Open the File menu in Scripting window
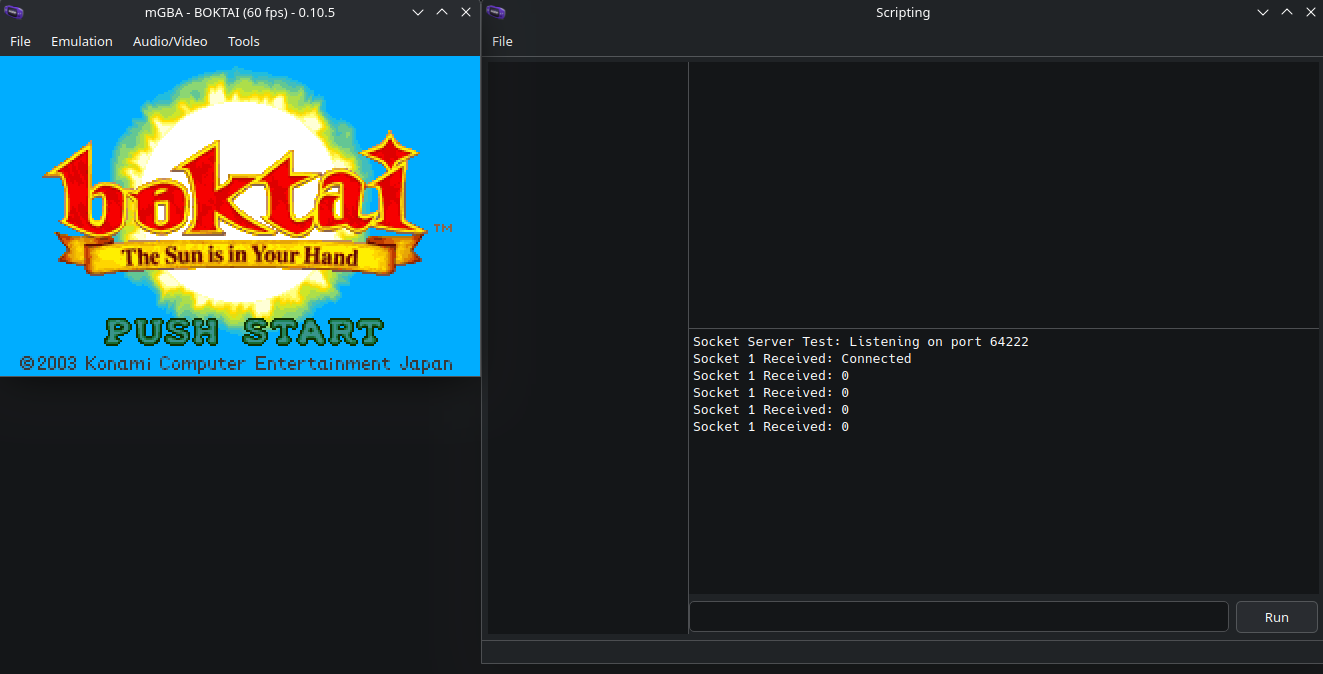This screenshot has height=674, width=1323. tap(502, 41)
